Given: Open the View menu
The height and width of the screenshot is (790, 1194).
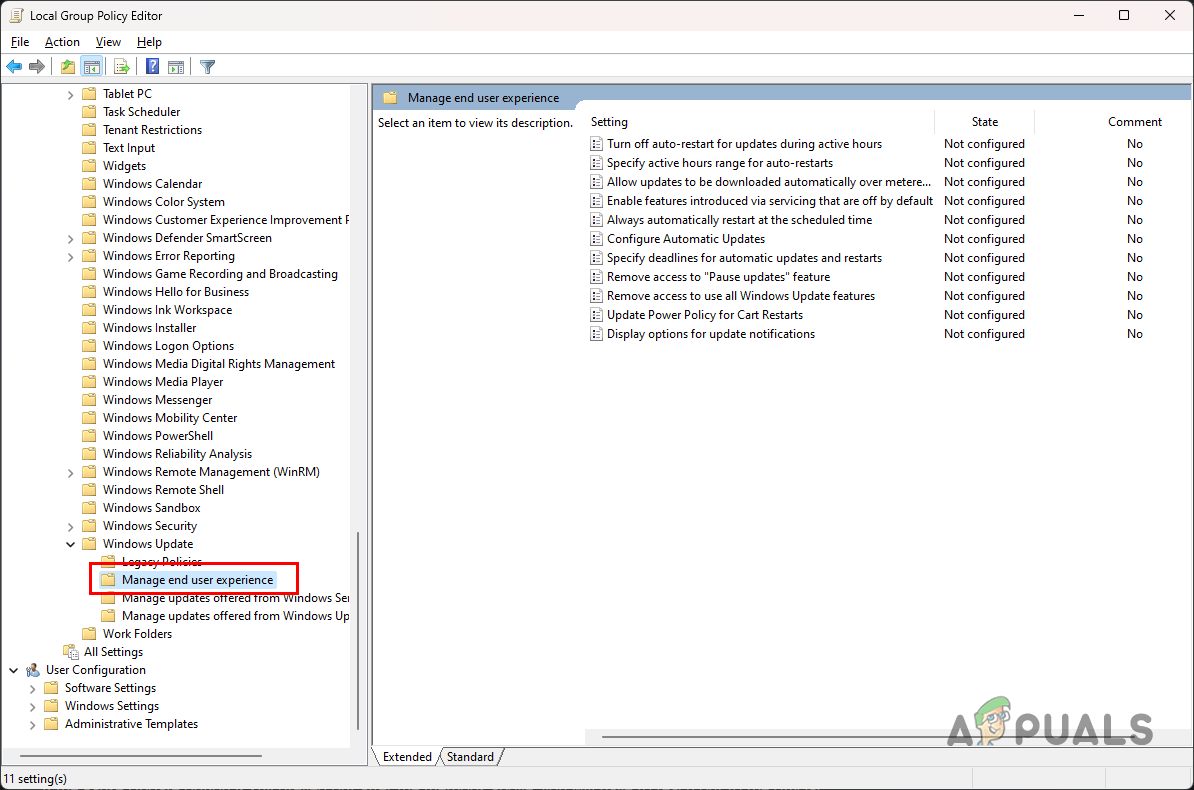Looking at the screenshot, I should [x=108, y=42].
